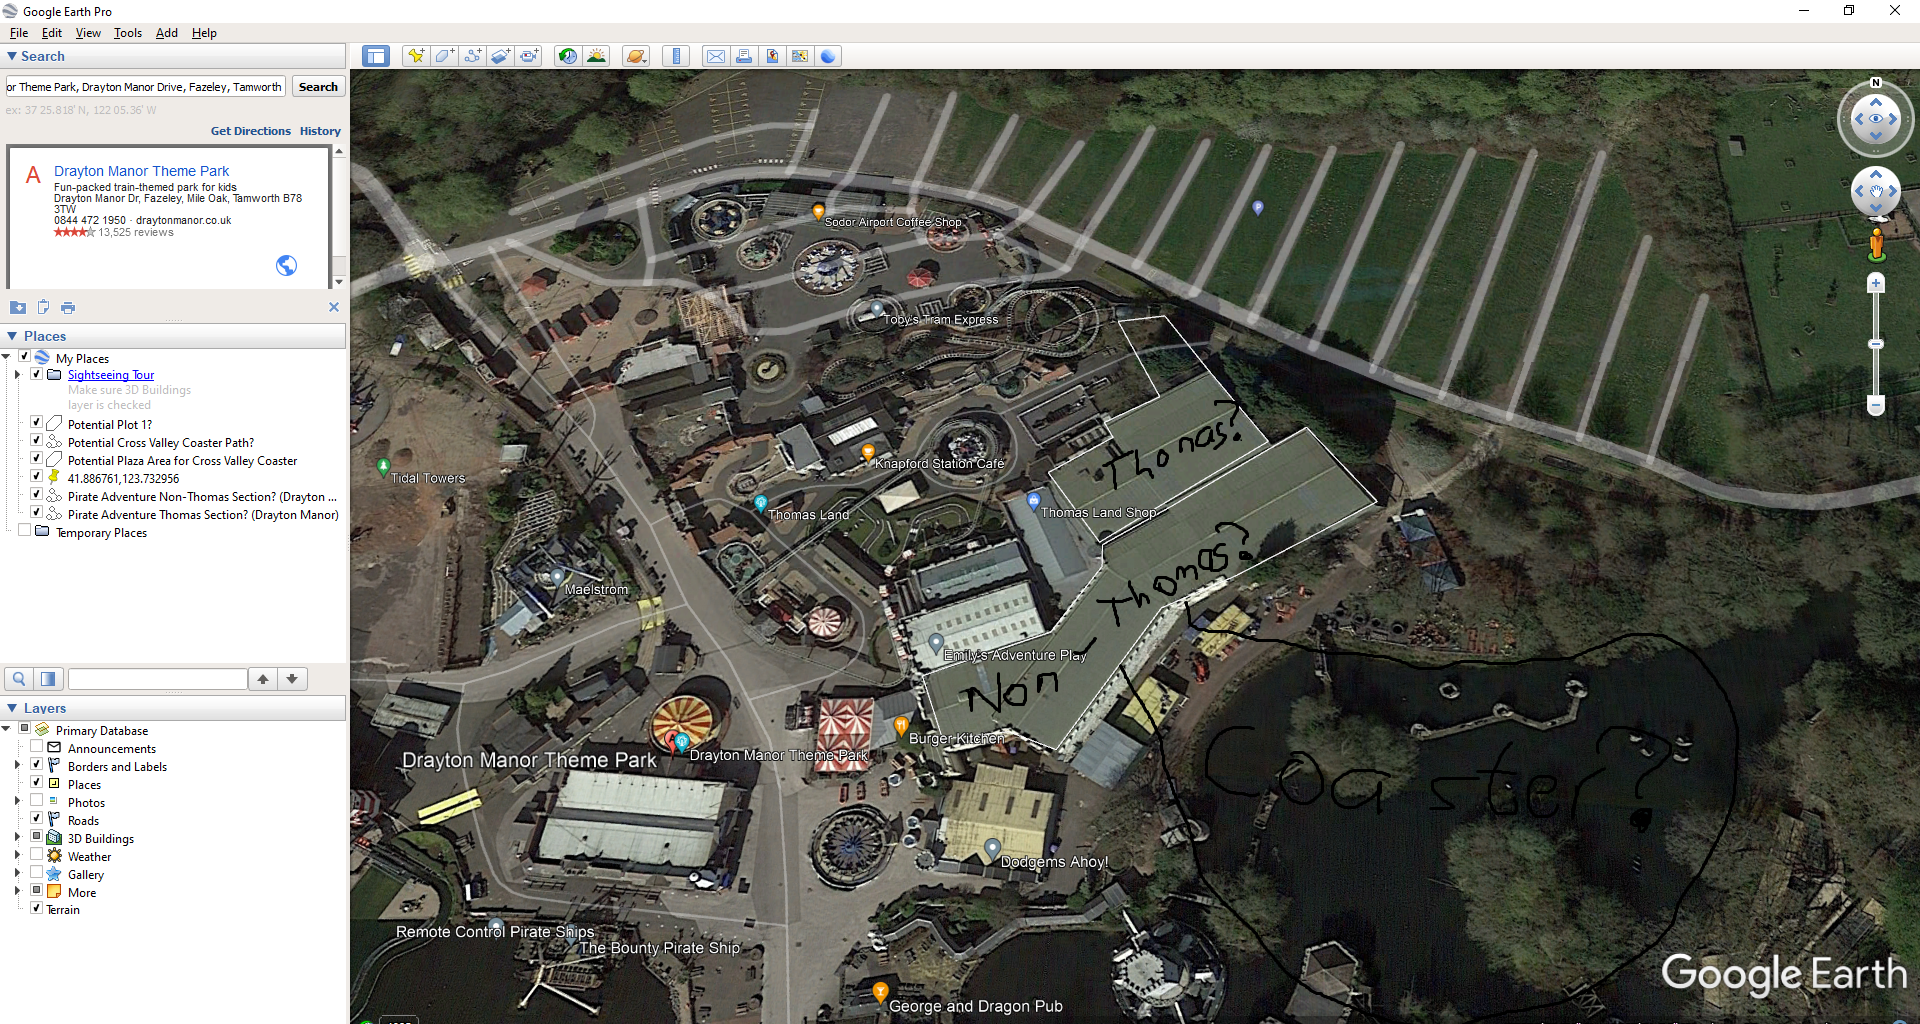This screenshot has height=1024, width=1920.
Task: Click the globe icon in search result
Action: pos(286,265)
